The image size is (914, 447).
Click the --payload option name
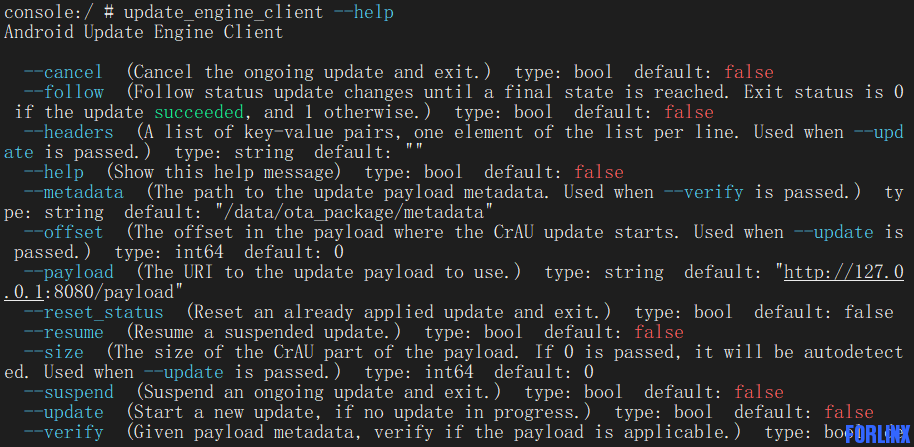pyautogui.click(x=69, y=272)
